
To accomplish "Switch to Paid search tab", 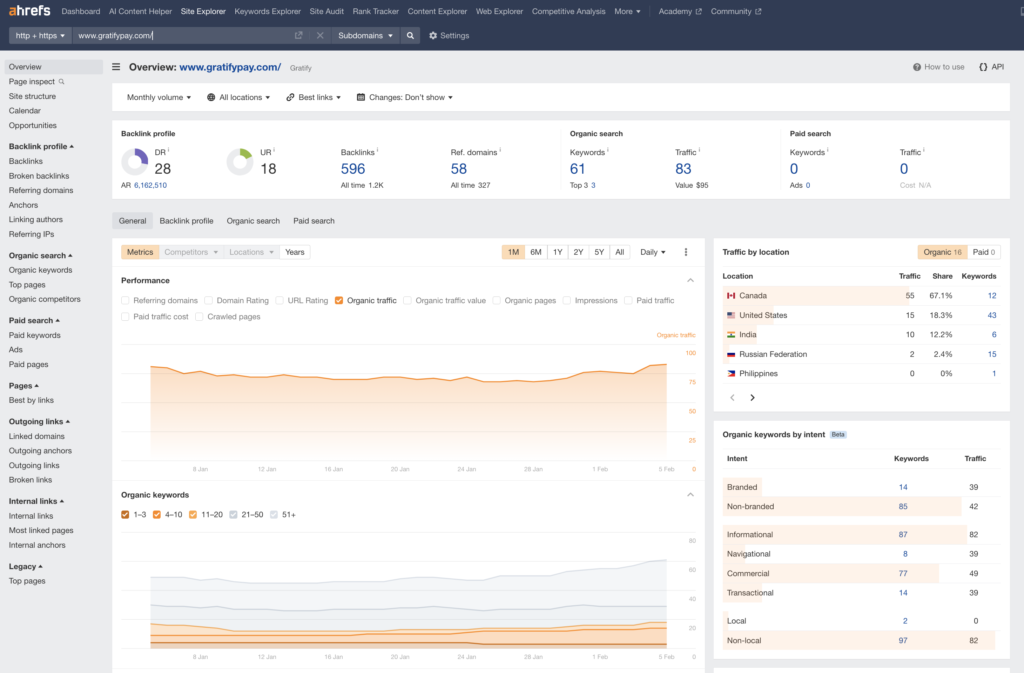I will point(313,221).
